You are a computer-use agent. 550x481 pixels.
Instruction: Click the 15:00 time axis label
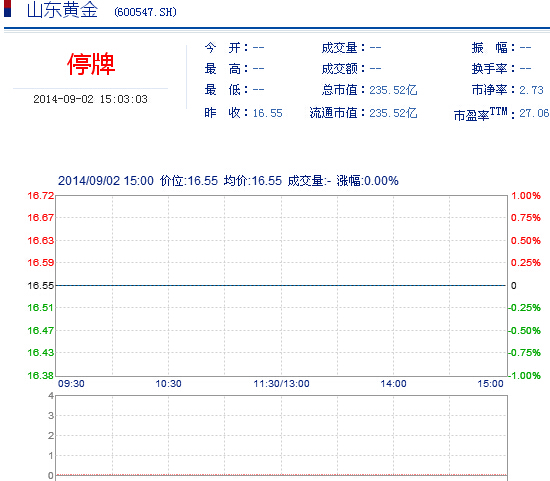click(x=490, y=383)
